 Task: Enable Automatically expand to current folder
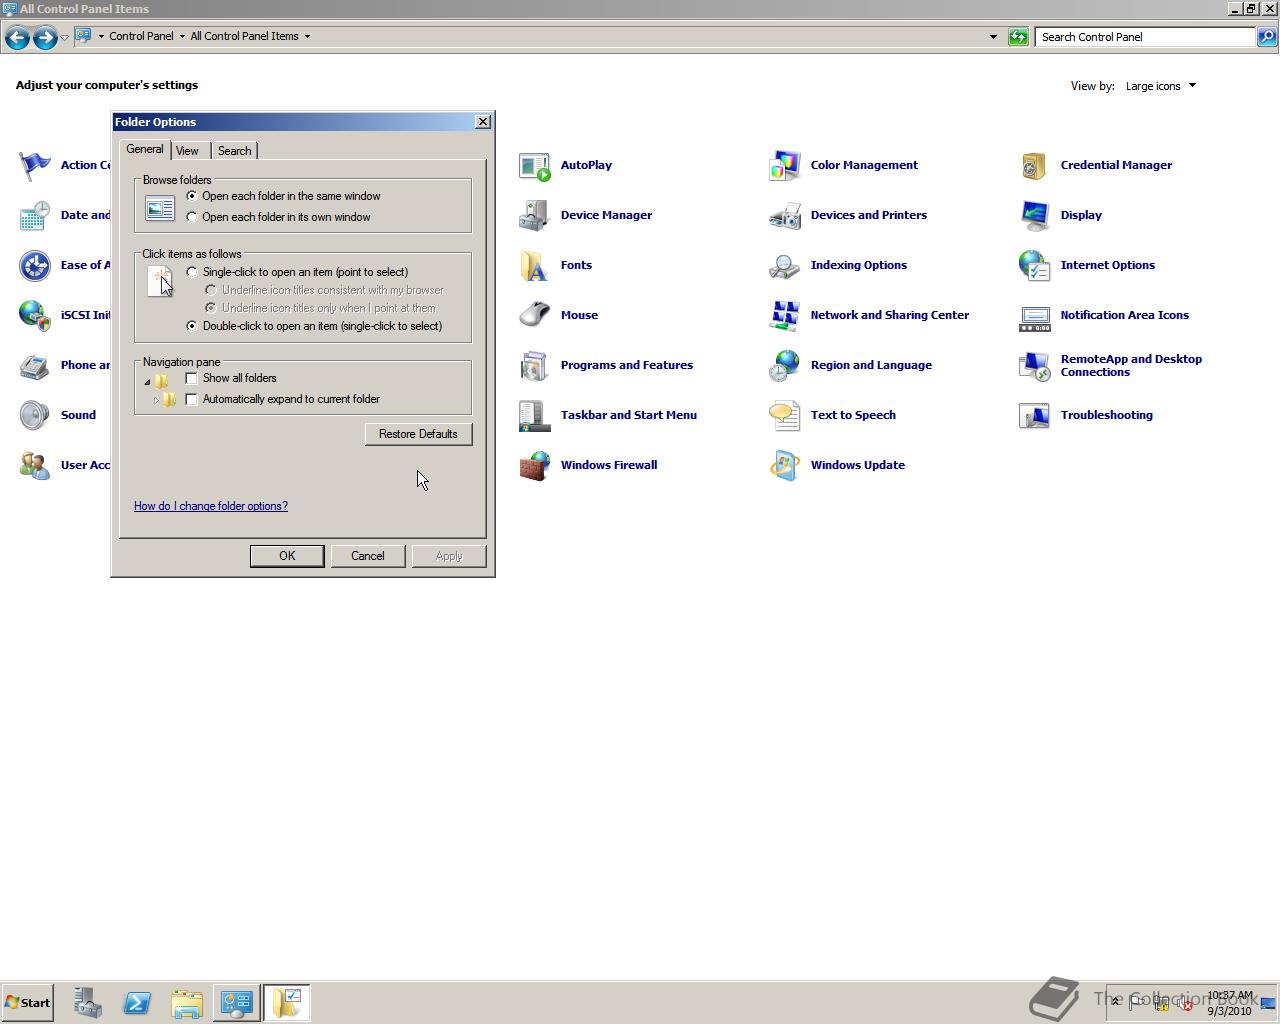click(192, 399)
